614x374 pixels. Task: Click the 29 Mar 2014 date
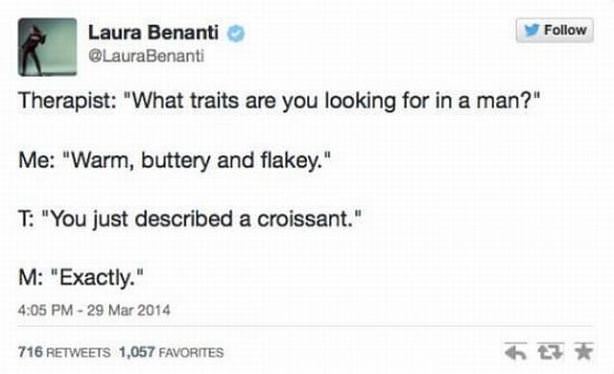click(128, 310)
